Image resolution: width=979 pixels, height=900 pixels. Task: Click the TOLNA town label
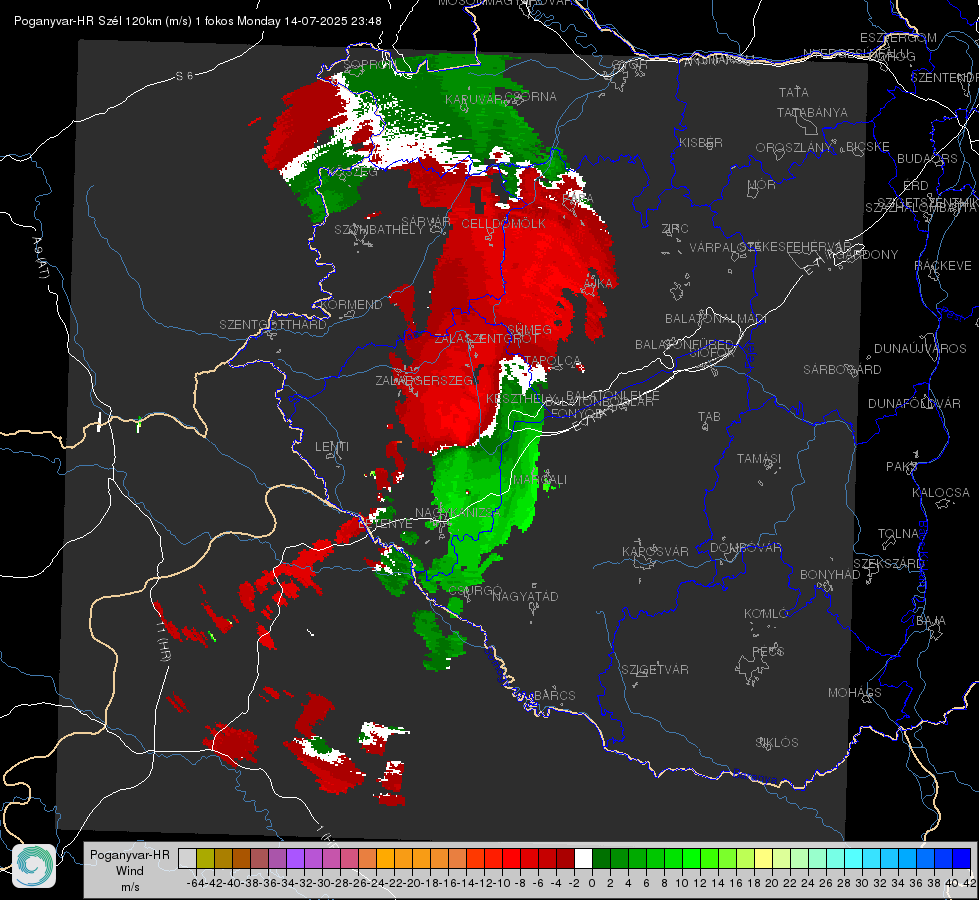click(898, 534)
